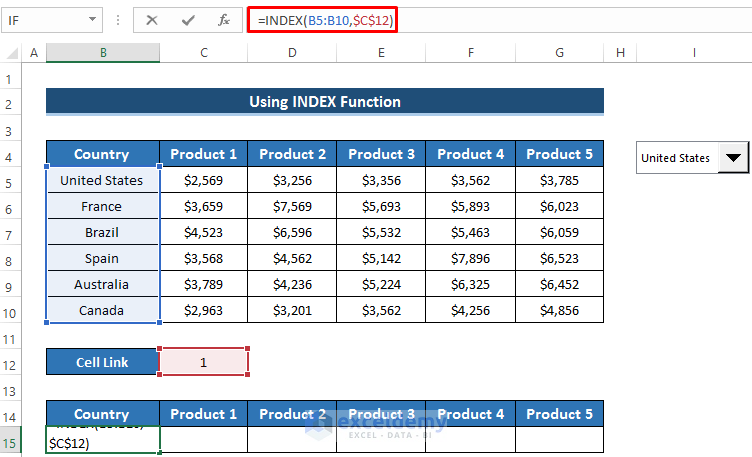Select row 12 header
Image resolution: width=752 pixels, height=457 pixels.
pyautogui.click(x=13, y=363)
